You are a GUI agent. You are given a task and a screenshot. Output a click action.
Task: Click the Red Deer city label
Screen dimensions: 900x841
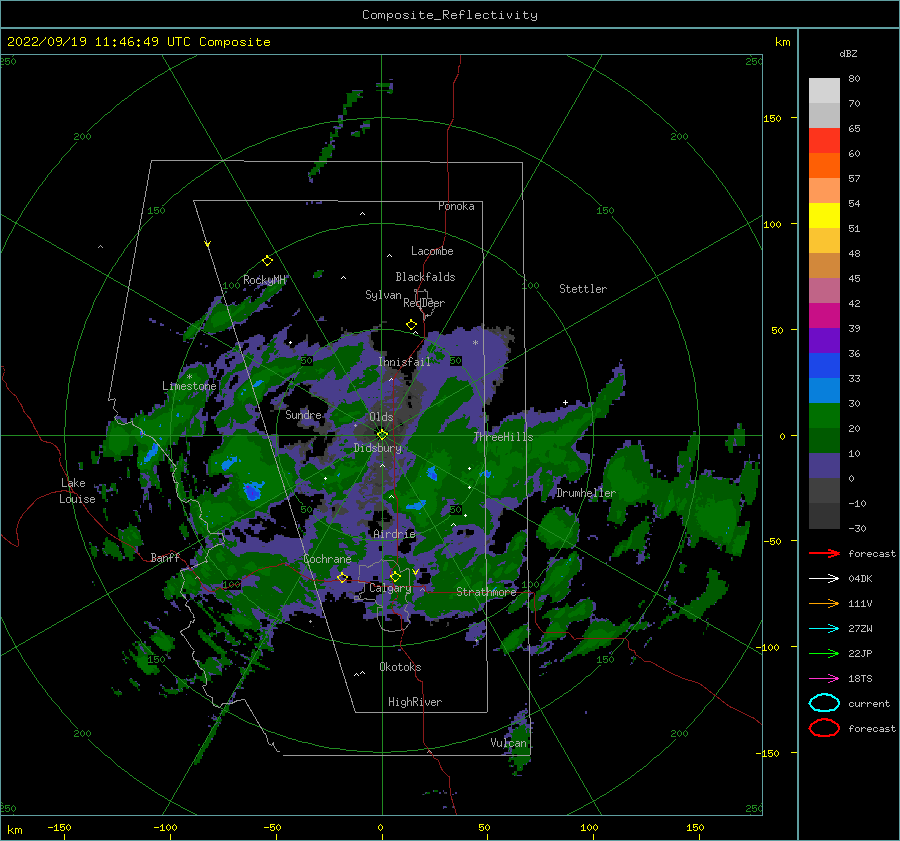coord(424,303)
